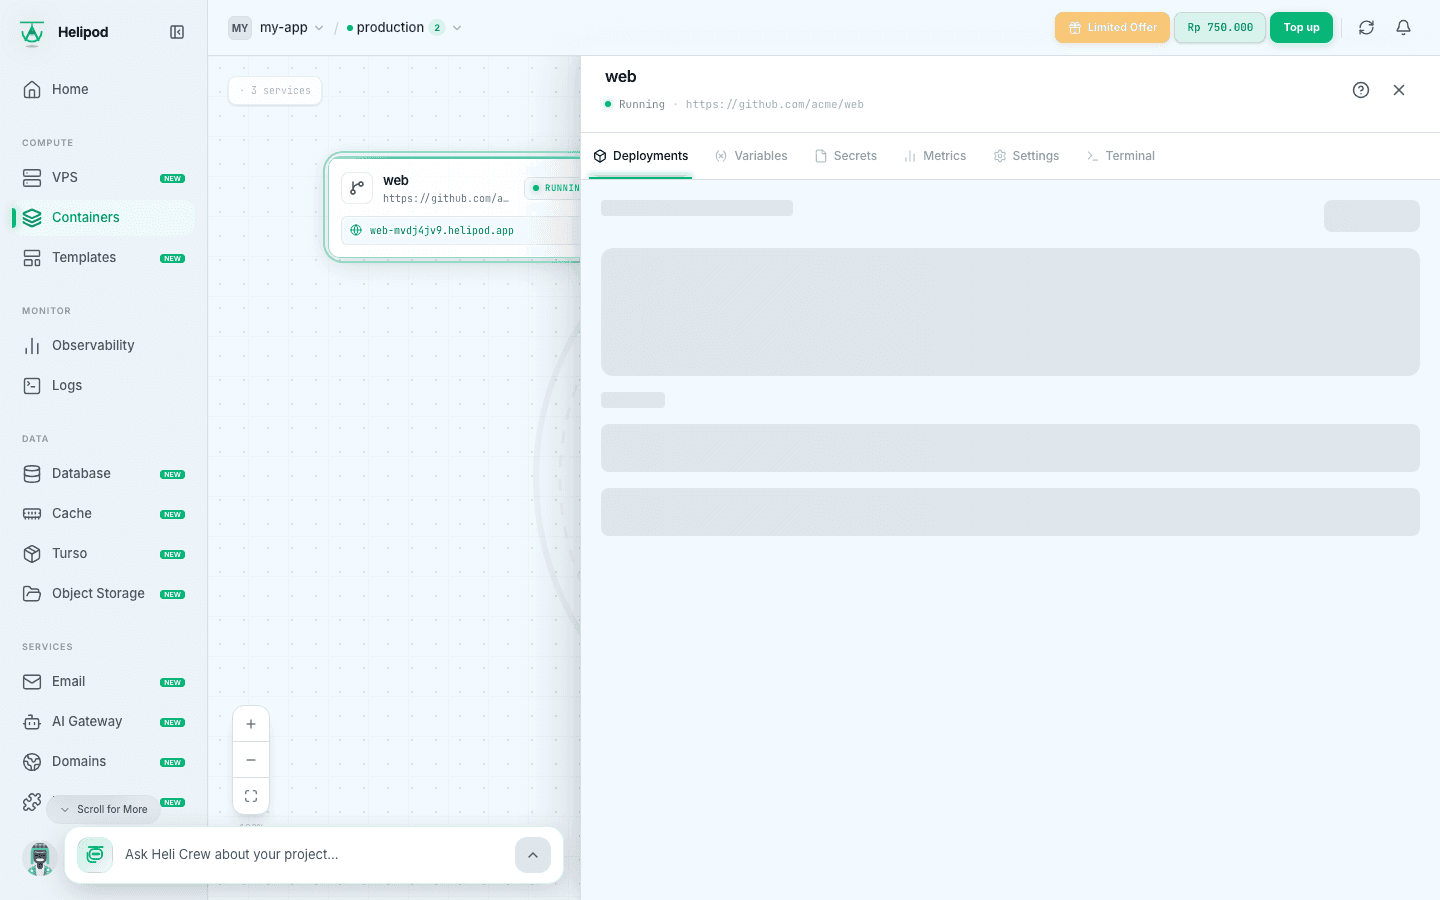Click the Rp 750.000 balance
1440x900 pixels.
[1220, 28]
